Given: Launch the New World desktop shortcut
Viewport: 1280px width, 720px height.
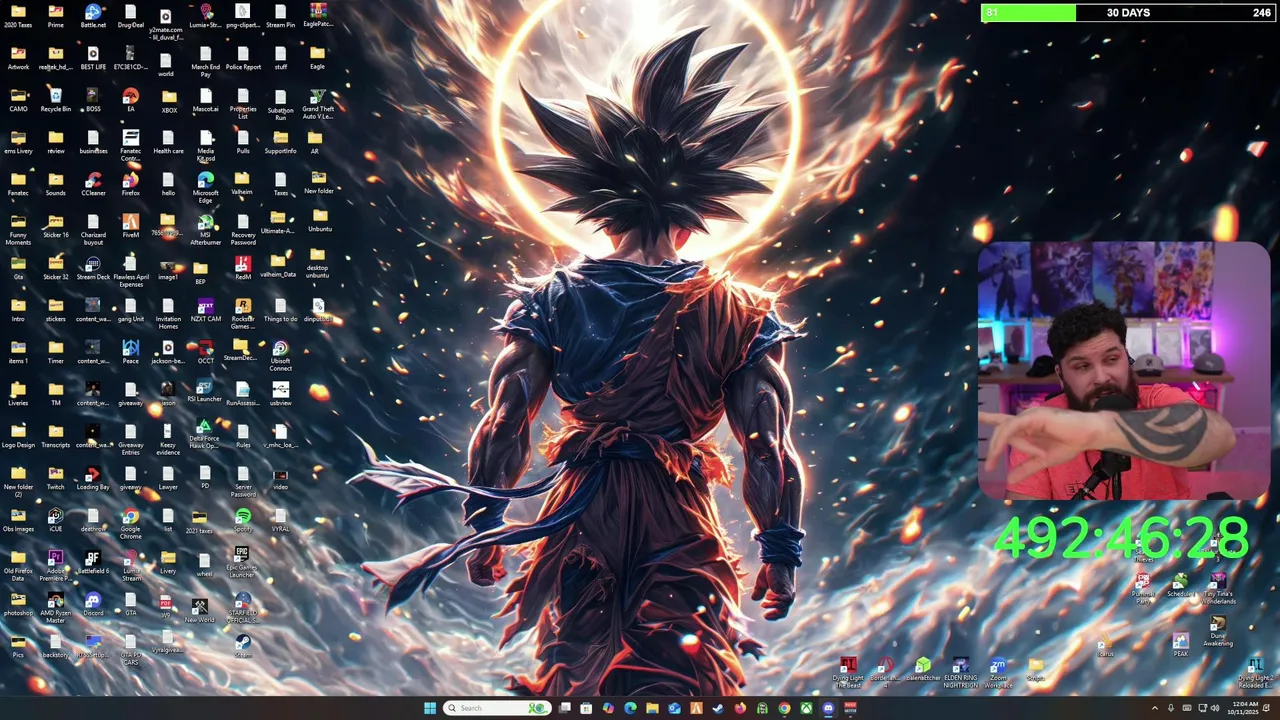Looking at the screenshot, I should pos(199,610).
